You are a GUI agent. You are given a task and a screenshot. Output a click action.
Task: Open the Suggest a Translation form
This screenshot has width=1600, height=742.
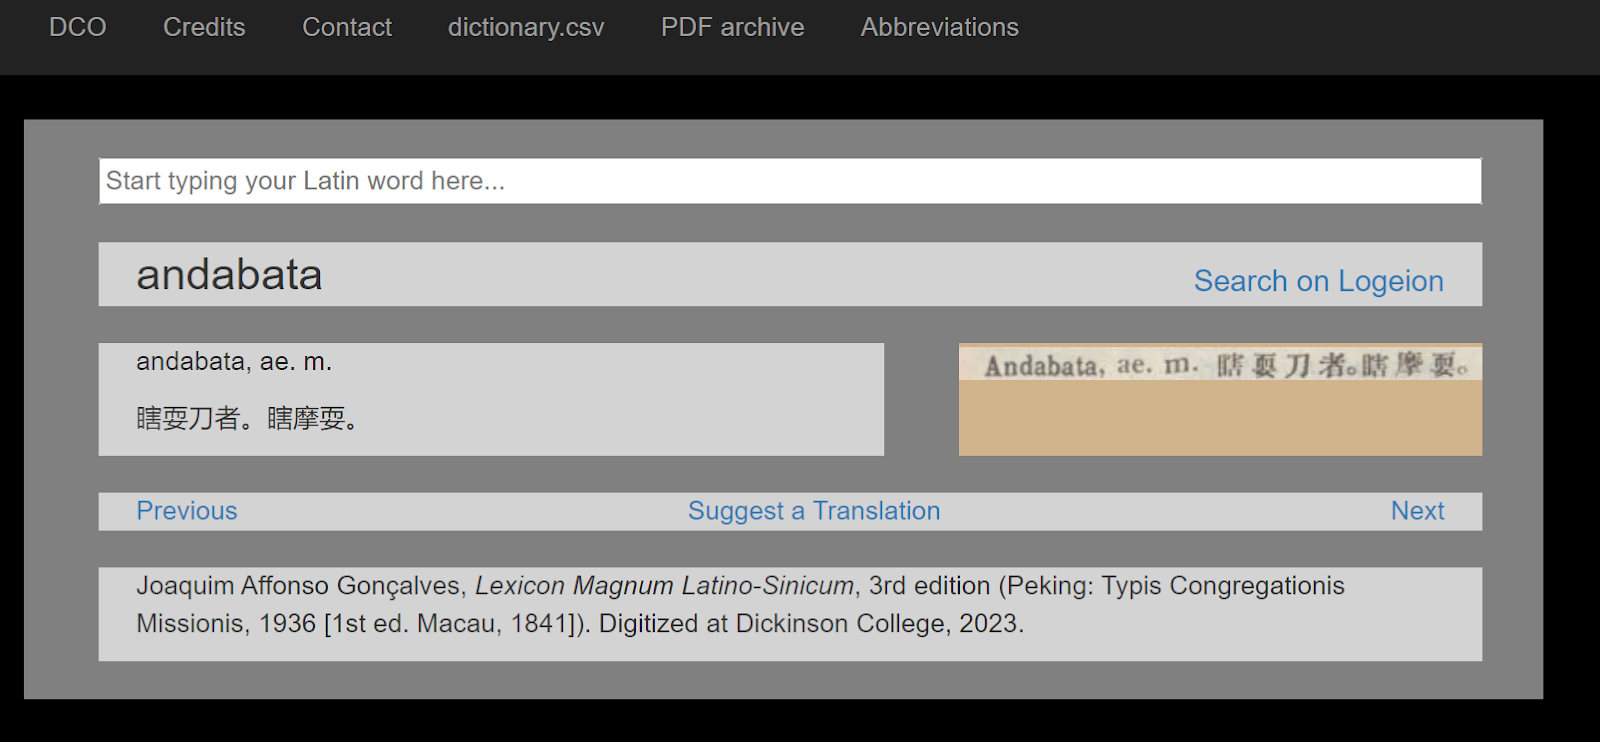[x=813, y=510]
